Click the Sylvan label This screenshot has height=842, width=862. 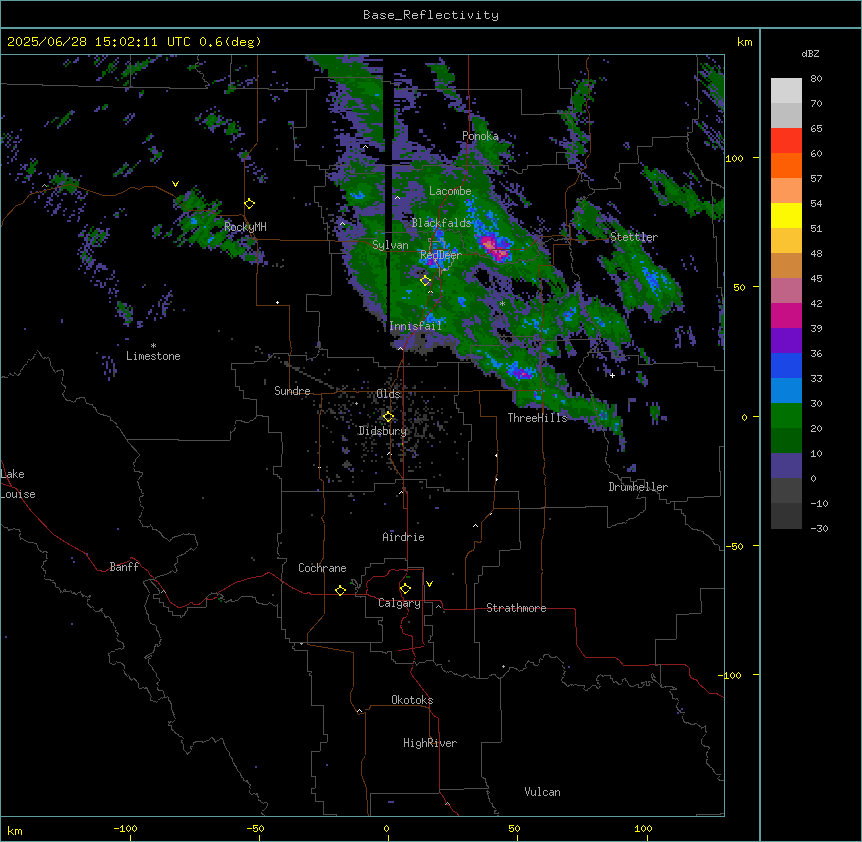coord(390,245)
